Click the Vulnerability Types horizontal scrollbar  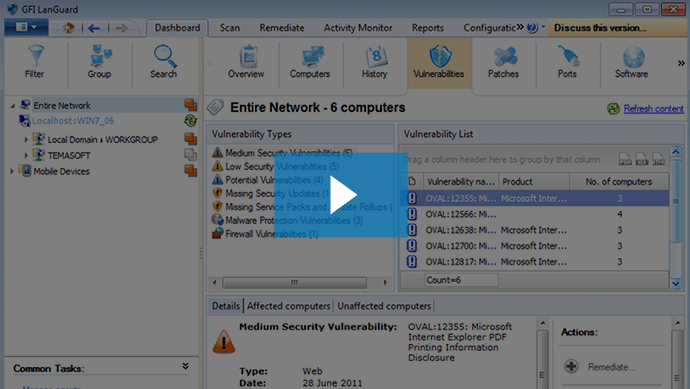point(294,283)
